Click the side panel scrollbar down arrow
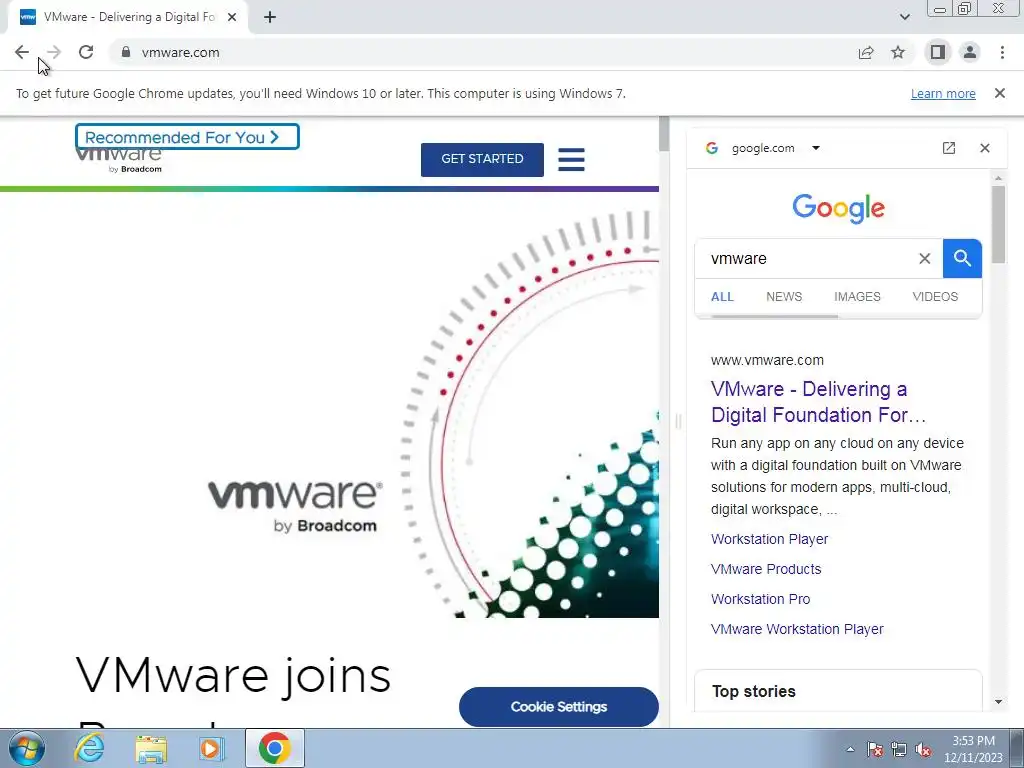This screenshot has width=1024, height=768. coord(998,702)
